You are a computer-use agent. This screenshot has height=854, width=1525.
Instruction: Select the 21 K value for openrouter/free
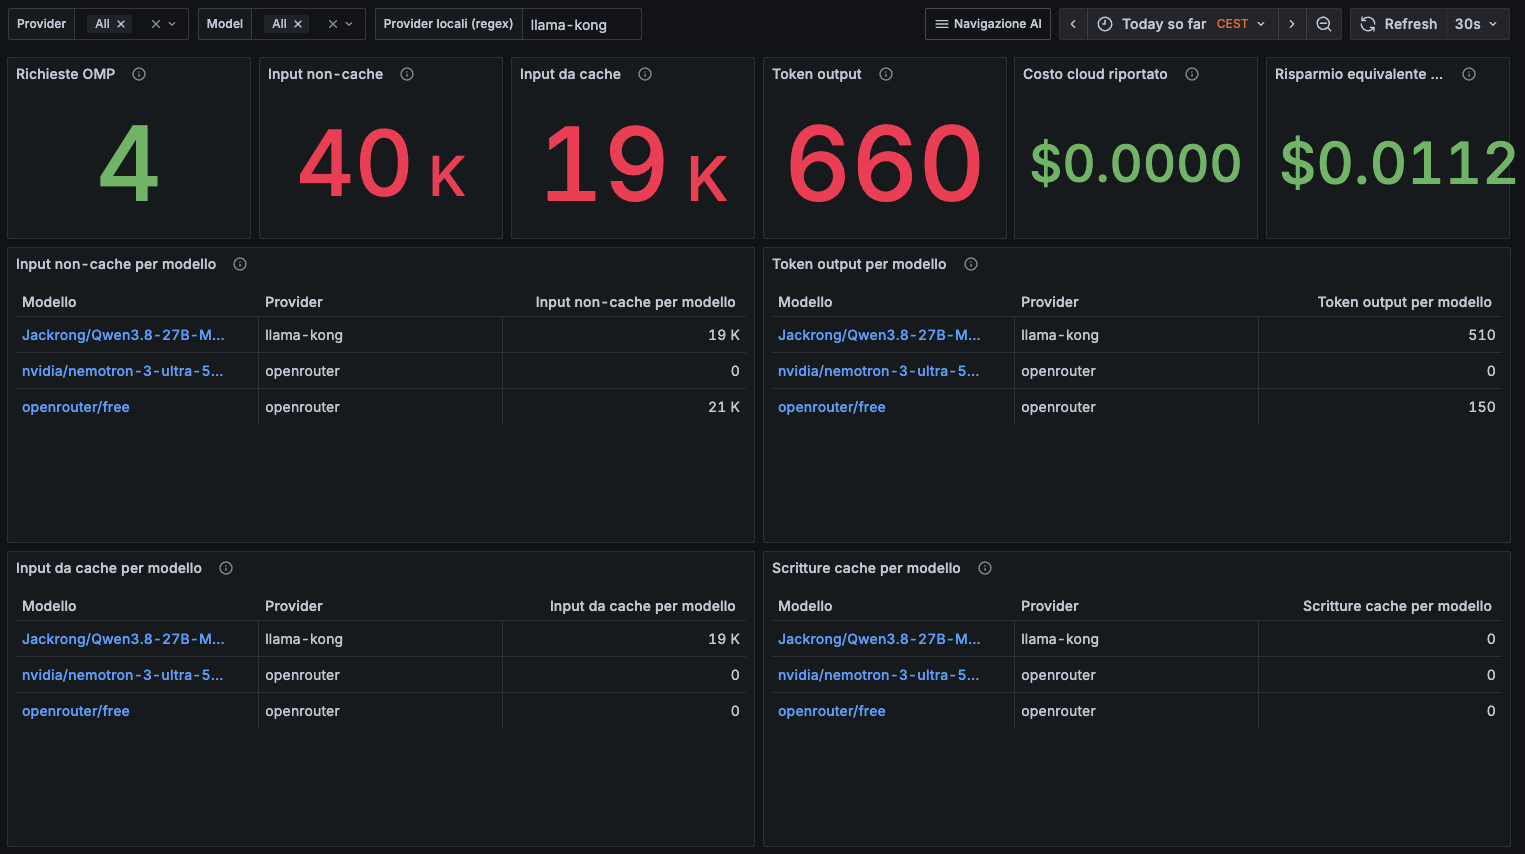724,407
